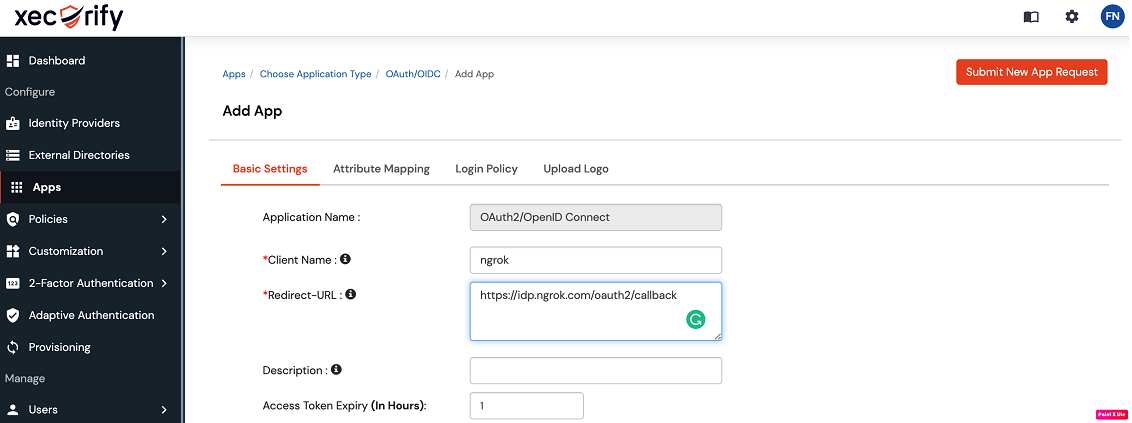Viewport: 1132px width, 423px height.
Task: Click the Add App page heading
Action: [x=252, y=111]
